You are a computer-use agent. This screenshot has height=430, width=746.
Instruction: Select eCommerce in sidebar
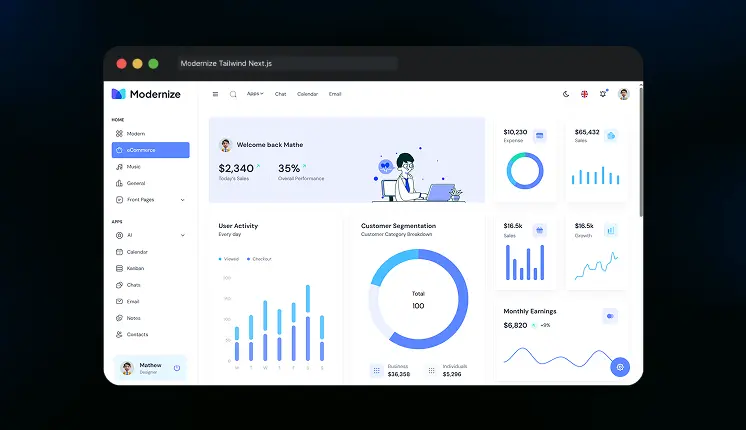[x=150, y=150]
